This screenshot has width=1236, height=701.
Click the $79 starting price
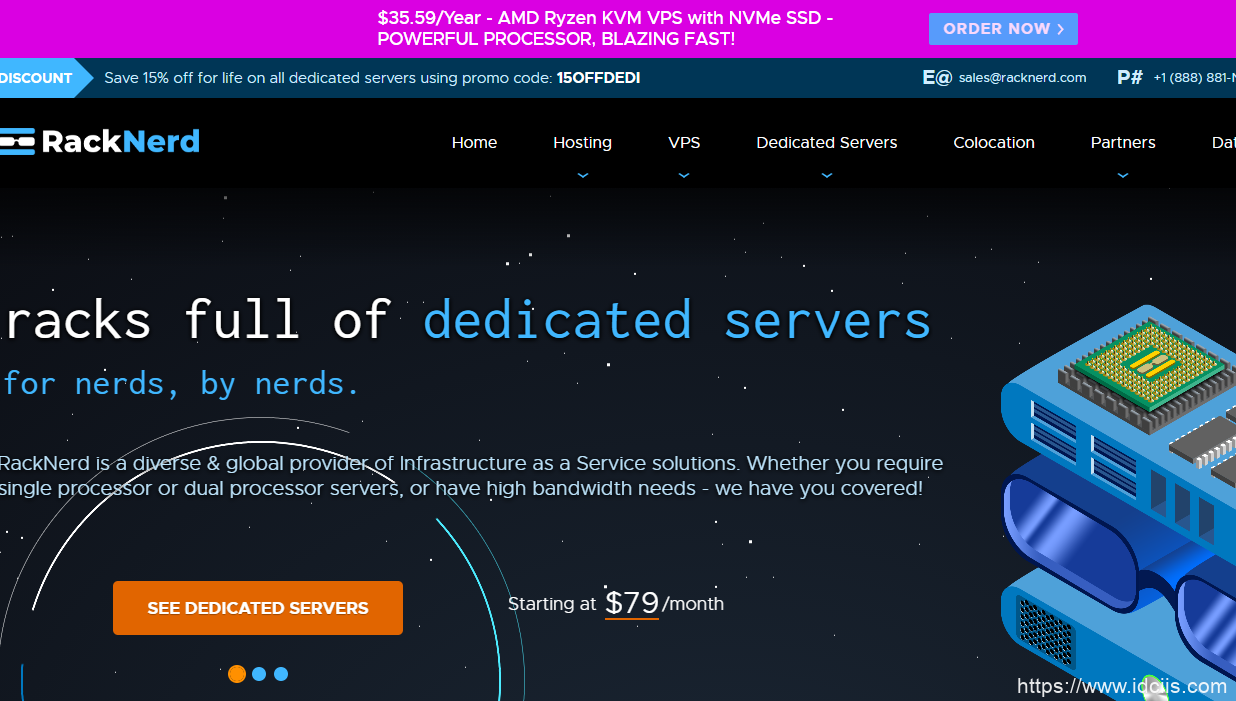click(x=632, y=603)
